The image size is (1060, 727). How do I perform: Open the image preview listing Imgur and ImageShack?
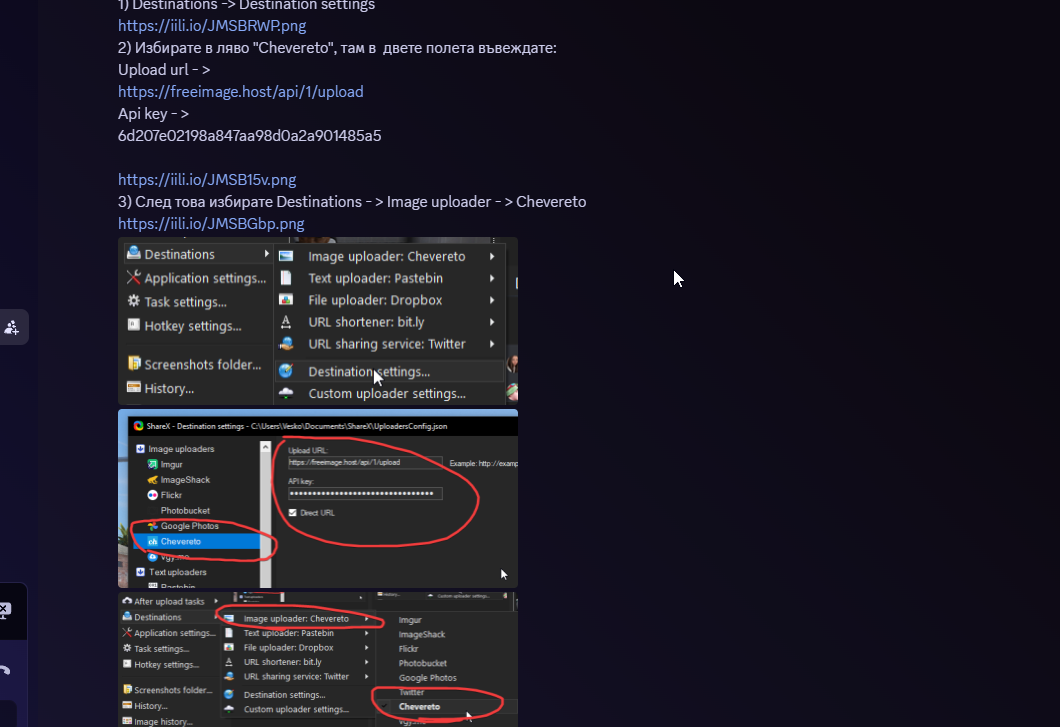pyautogui.click(x=318, y=659)
